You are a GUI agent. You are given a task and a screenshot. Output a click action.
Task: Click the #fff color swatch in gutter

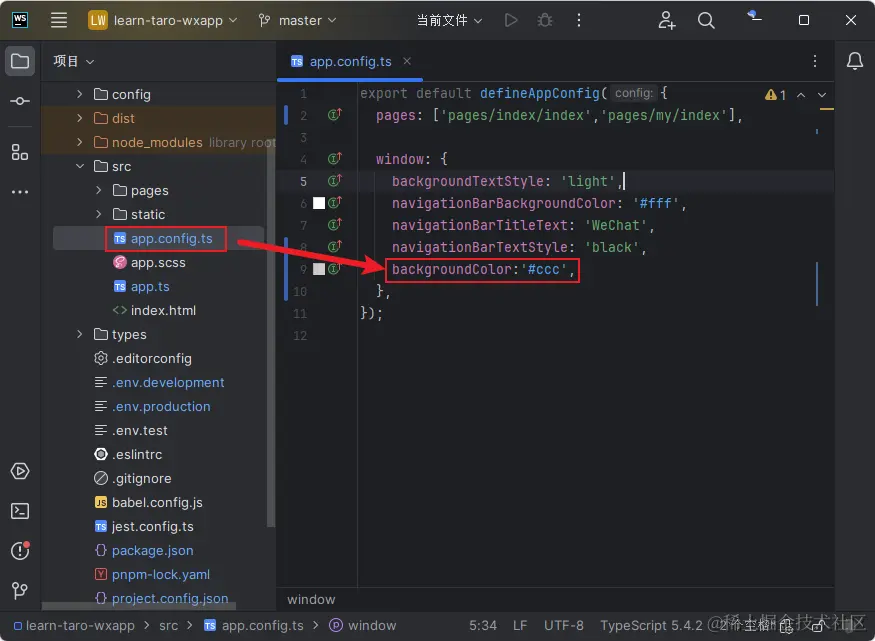(319, 203)
